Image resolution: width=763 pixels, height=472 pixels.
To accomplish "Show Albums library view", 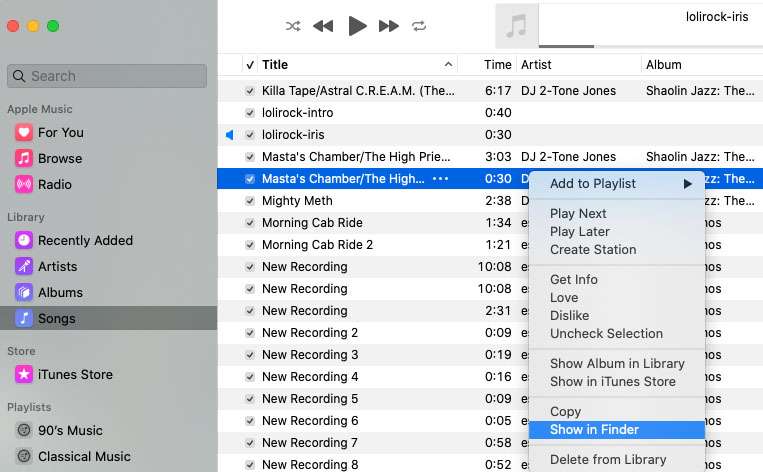I will click(61, 292).
